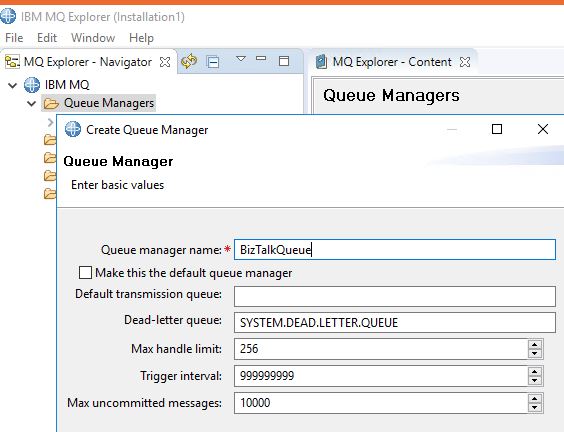
Task: Increase Max uncommitted messages with the up arrow
Action: coord(535,399)
